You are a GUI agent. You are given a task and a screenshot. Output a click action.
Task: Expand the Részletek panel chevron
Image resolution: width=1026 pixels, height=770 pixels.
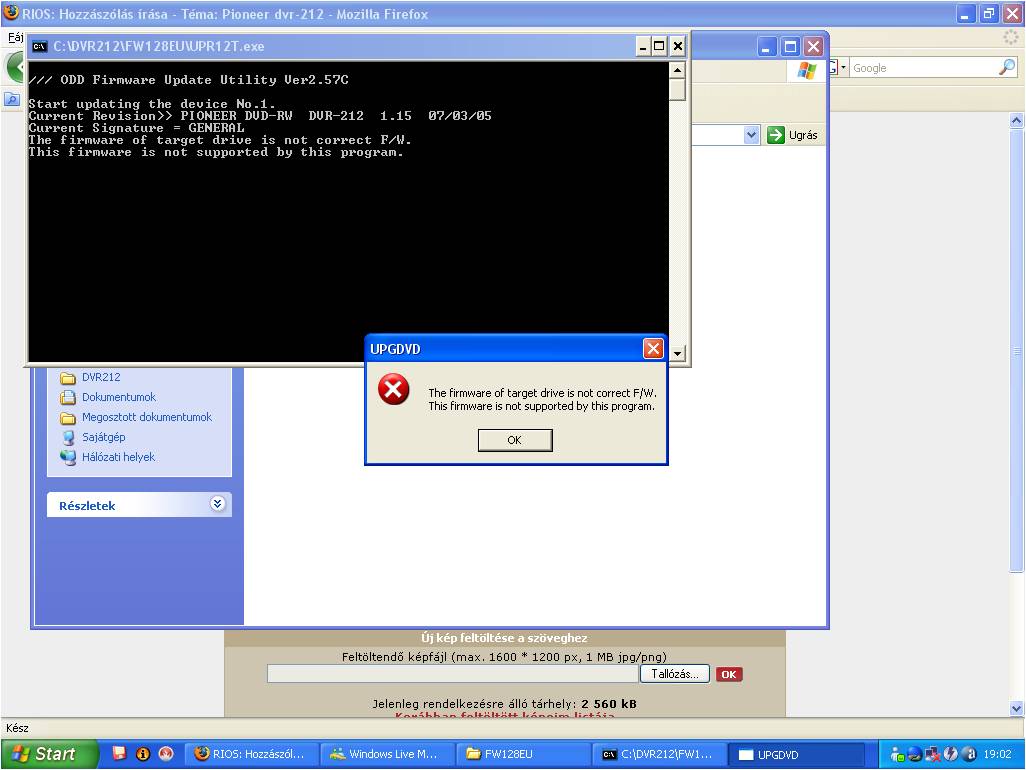[x=217, y=504]
